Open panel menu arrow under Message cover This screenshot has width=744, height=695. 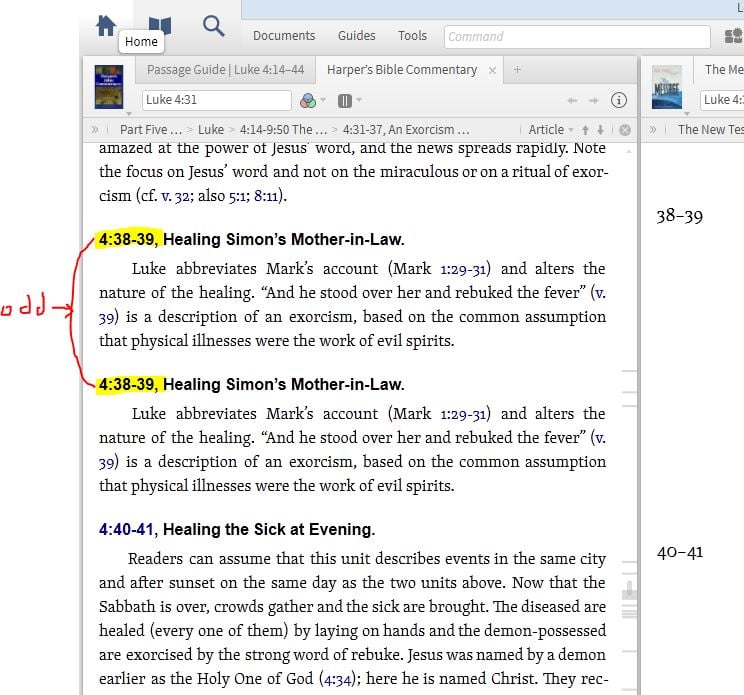tap(687, 114)
